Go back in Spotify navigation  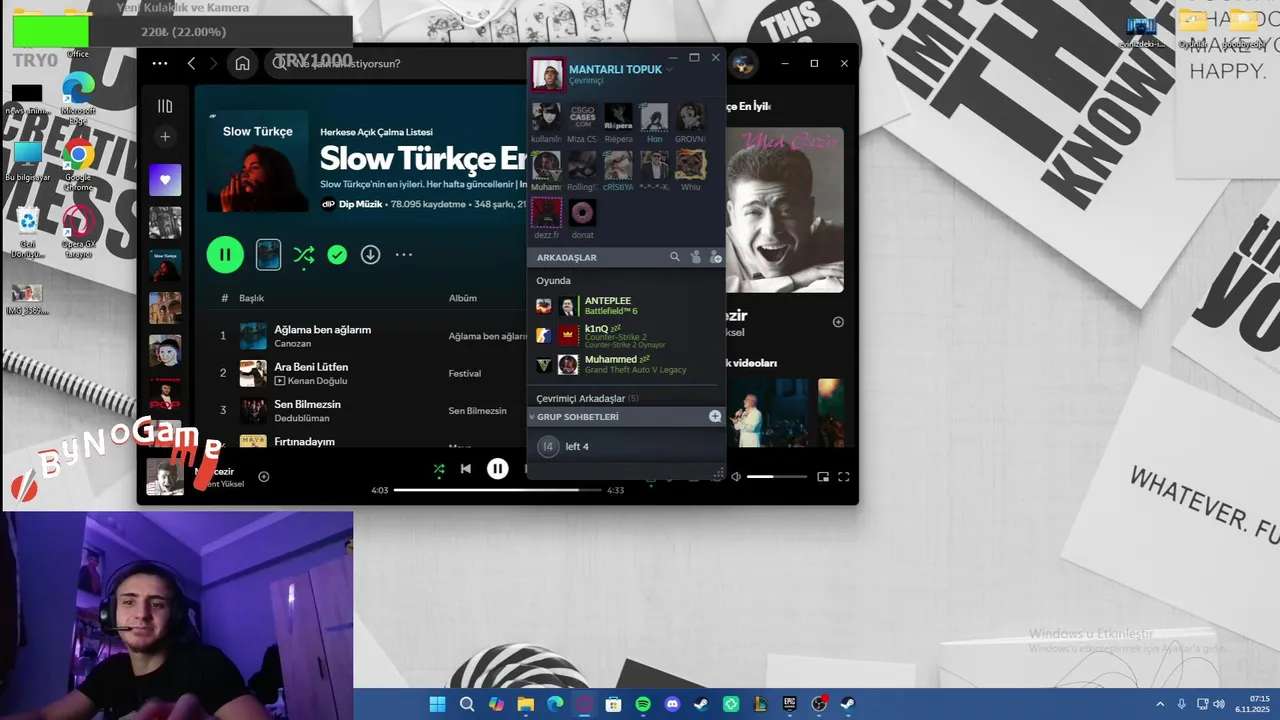point(192,63)
